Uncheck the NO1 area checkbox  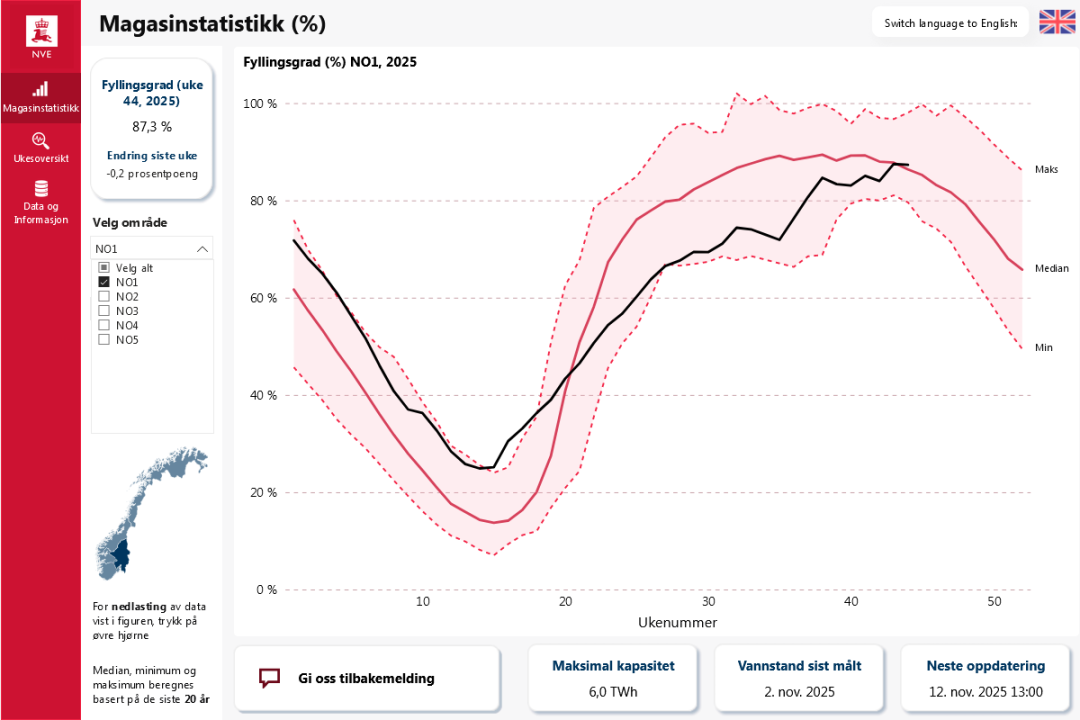tap(104, 282)
